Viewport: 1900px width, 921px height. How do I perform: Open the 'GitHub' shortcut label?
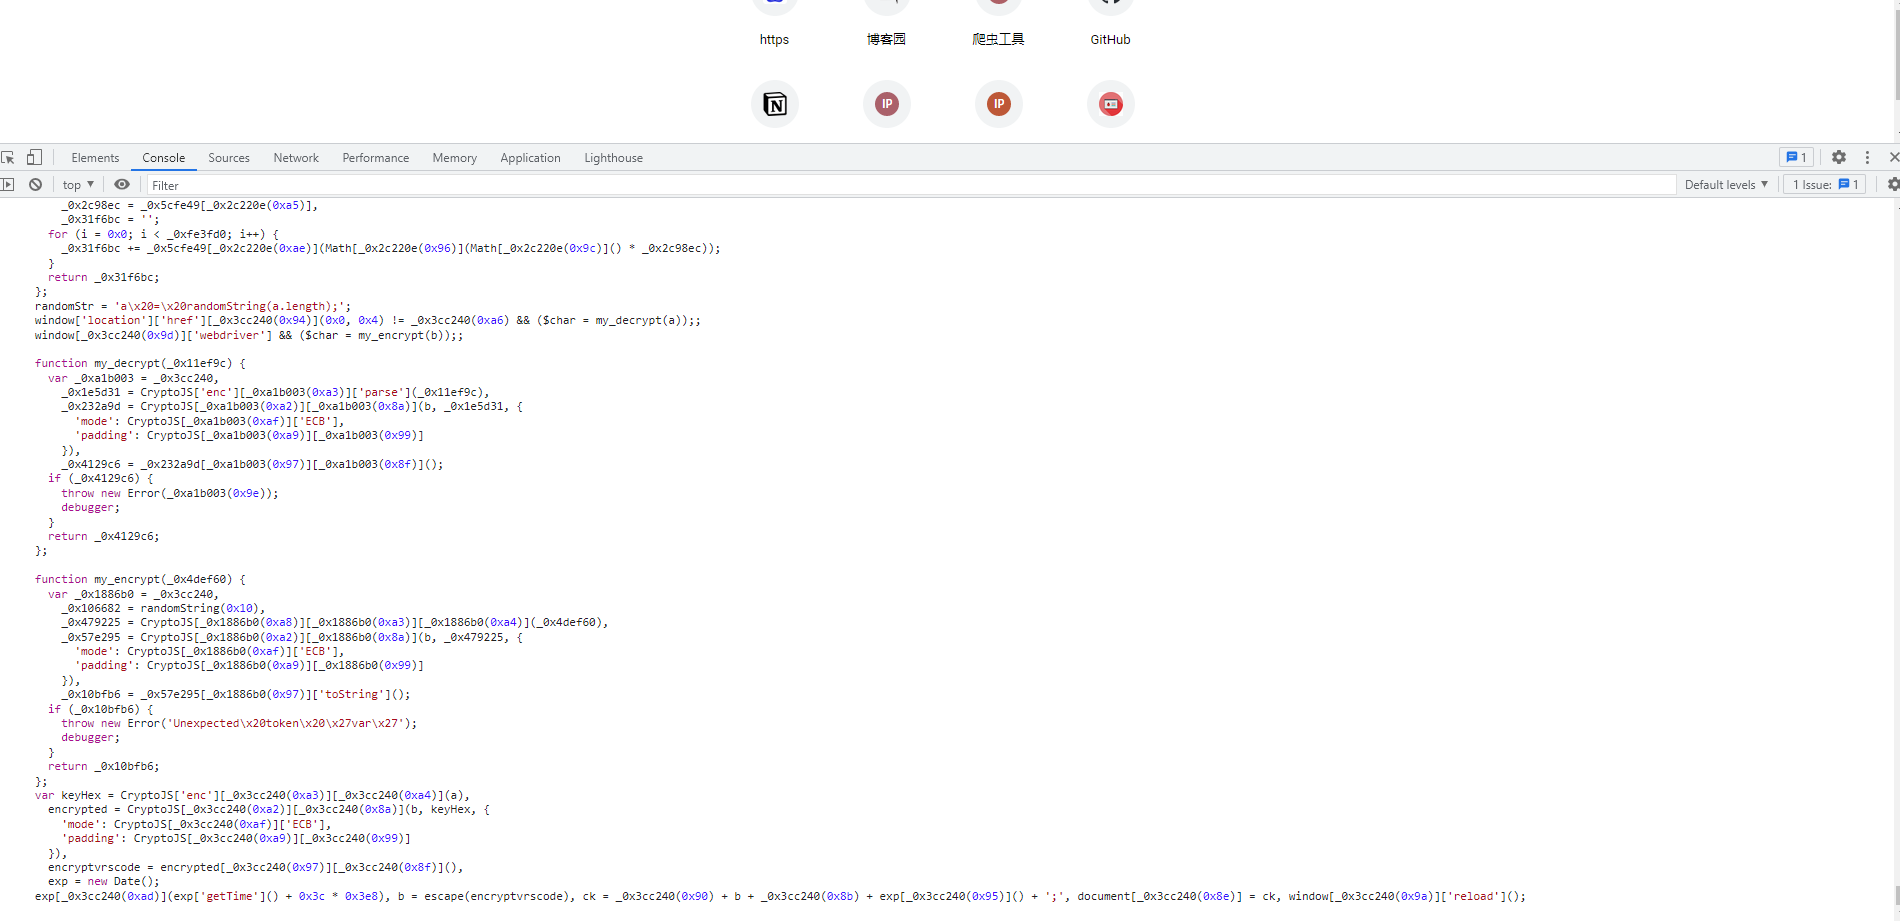point(1110,40)
